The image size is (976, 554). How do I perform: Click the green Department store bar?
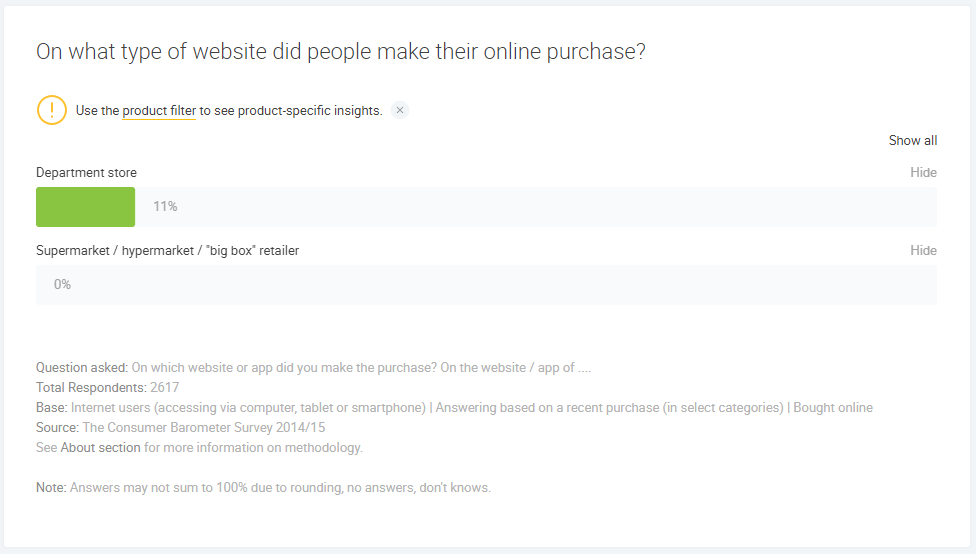coord(86,207)
